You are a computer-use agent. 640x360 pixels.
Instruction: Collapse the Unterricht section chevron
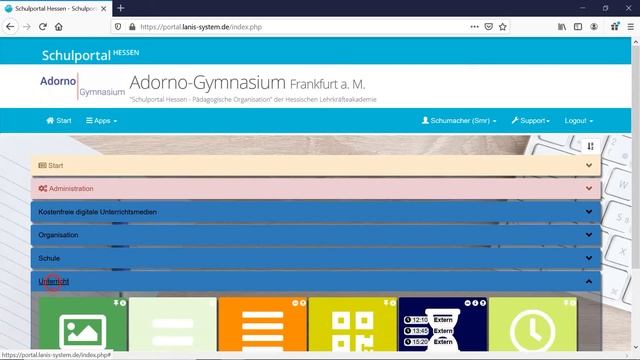pos(589,281)
